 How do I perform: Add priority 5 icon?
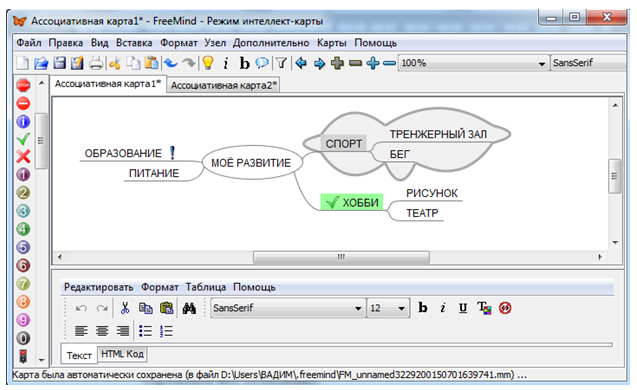pos(23,247)
